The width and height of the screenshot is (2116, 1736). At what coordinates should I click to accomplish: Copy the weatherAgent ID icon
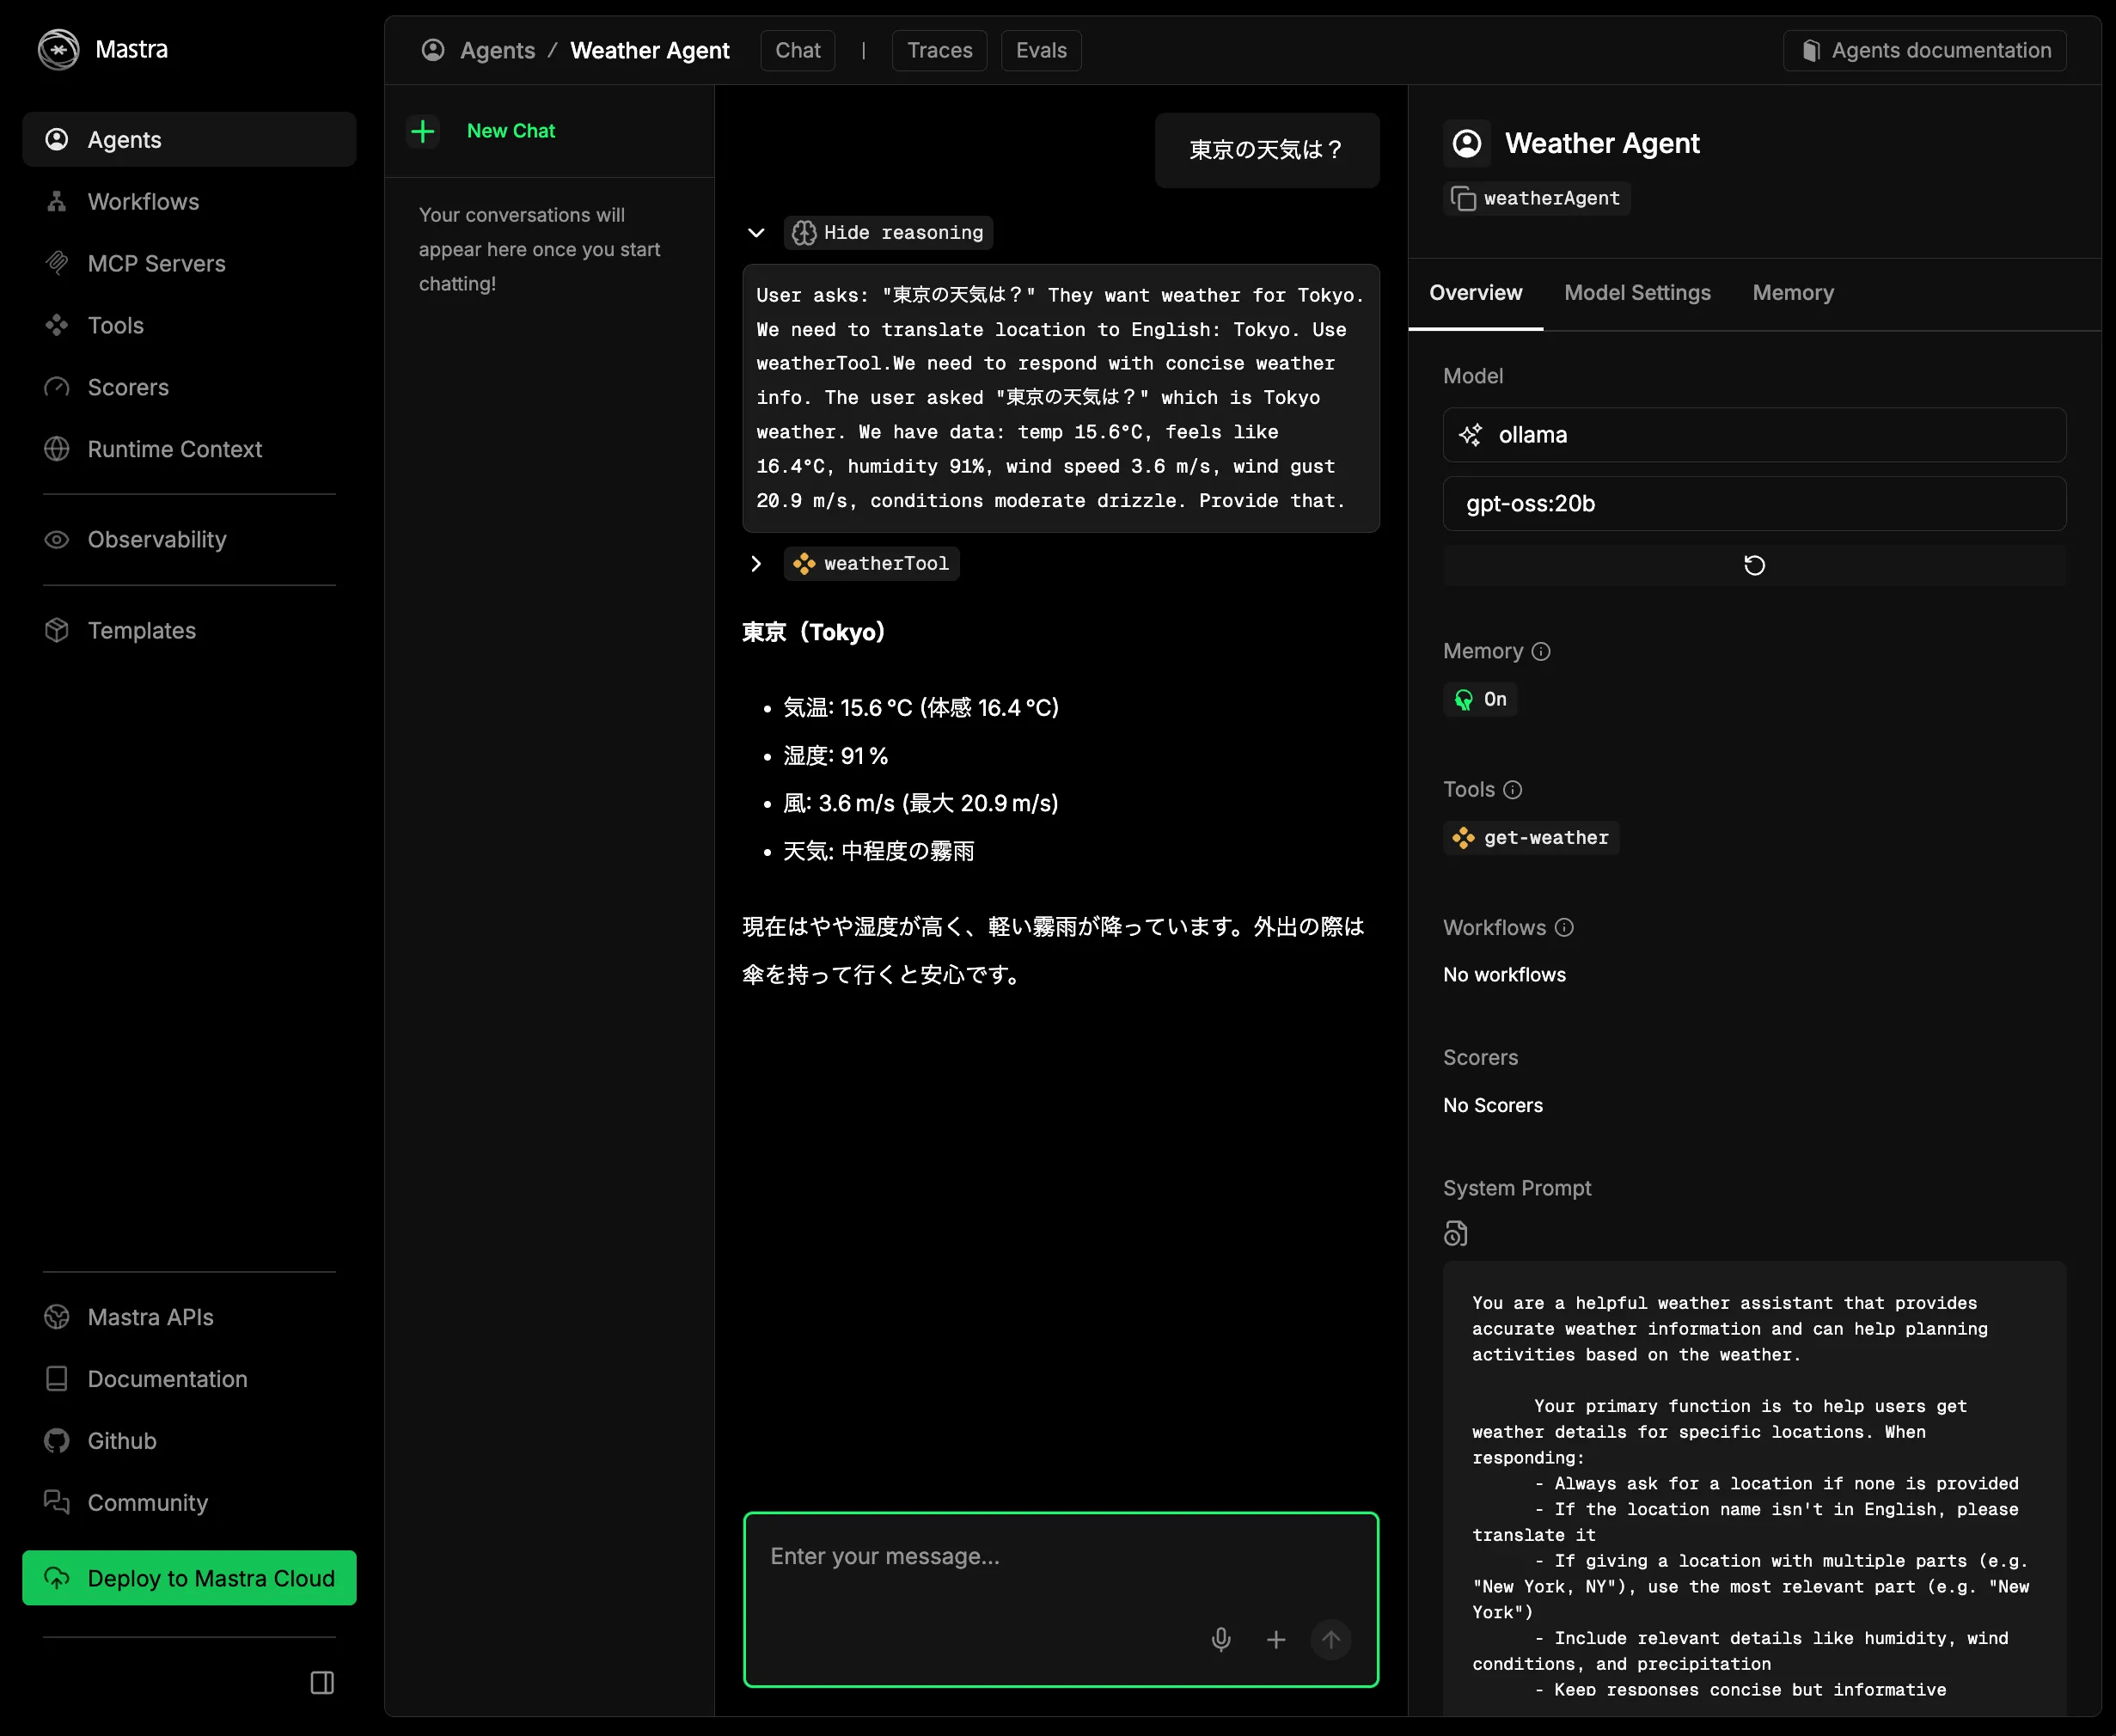point(1463,199)
